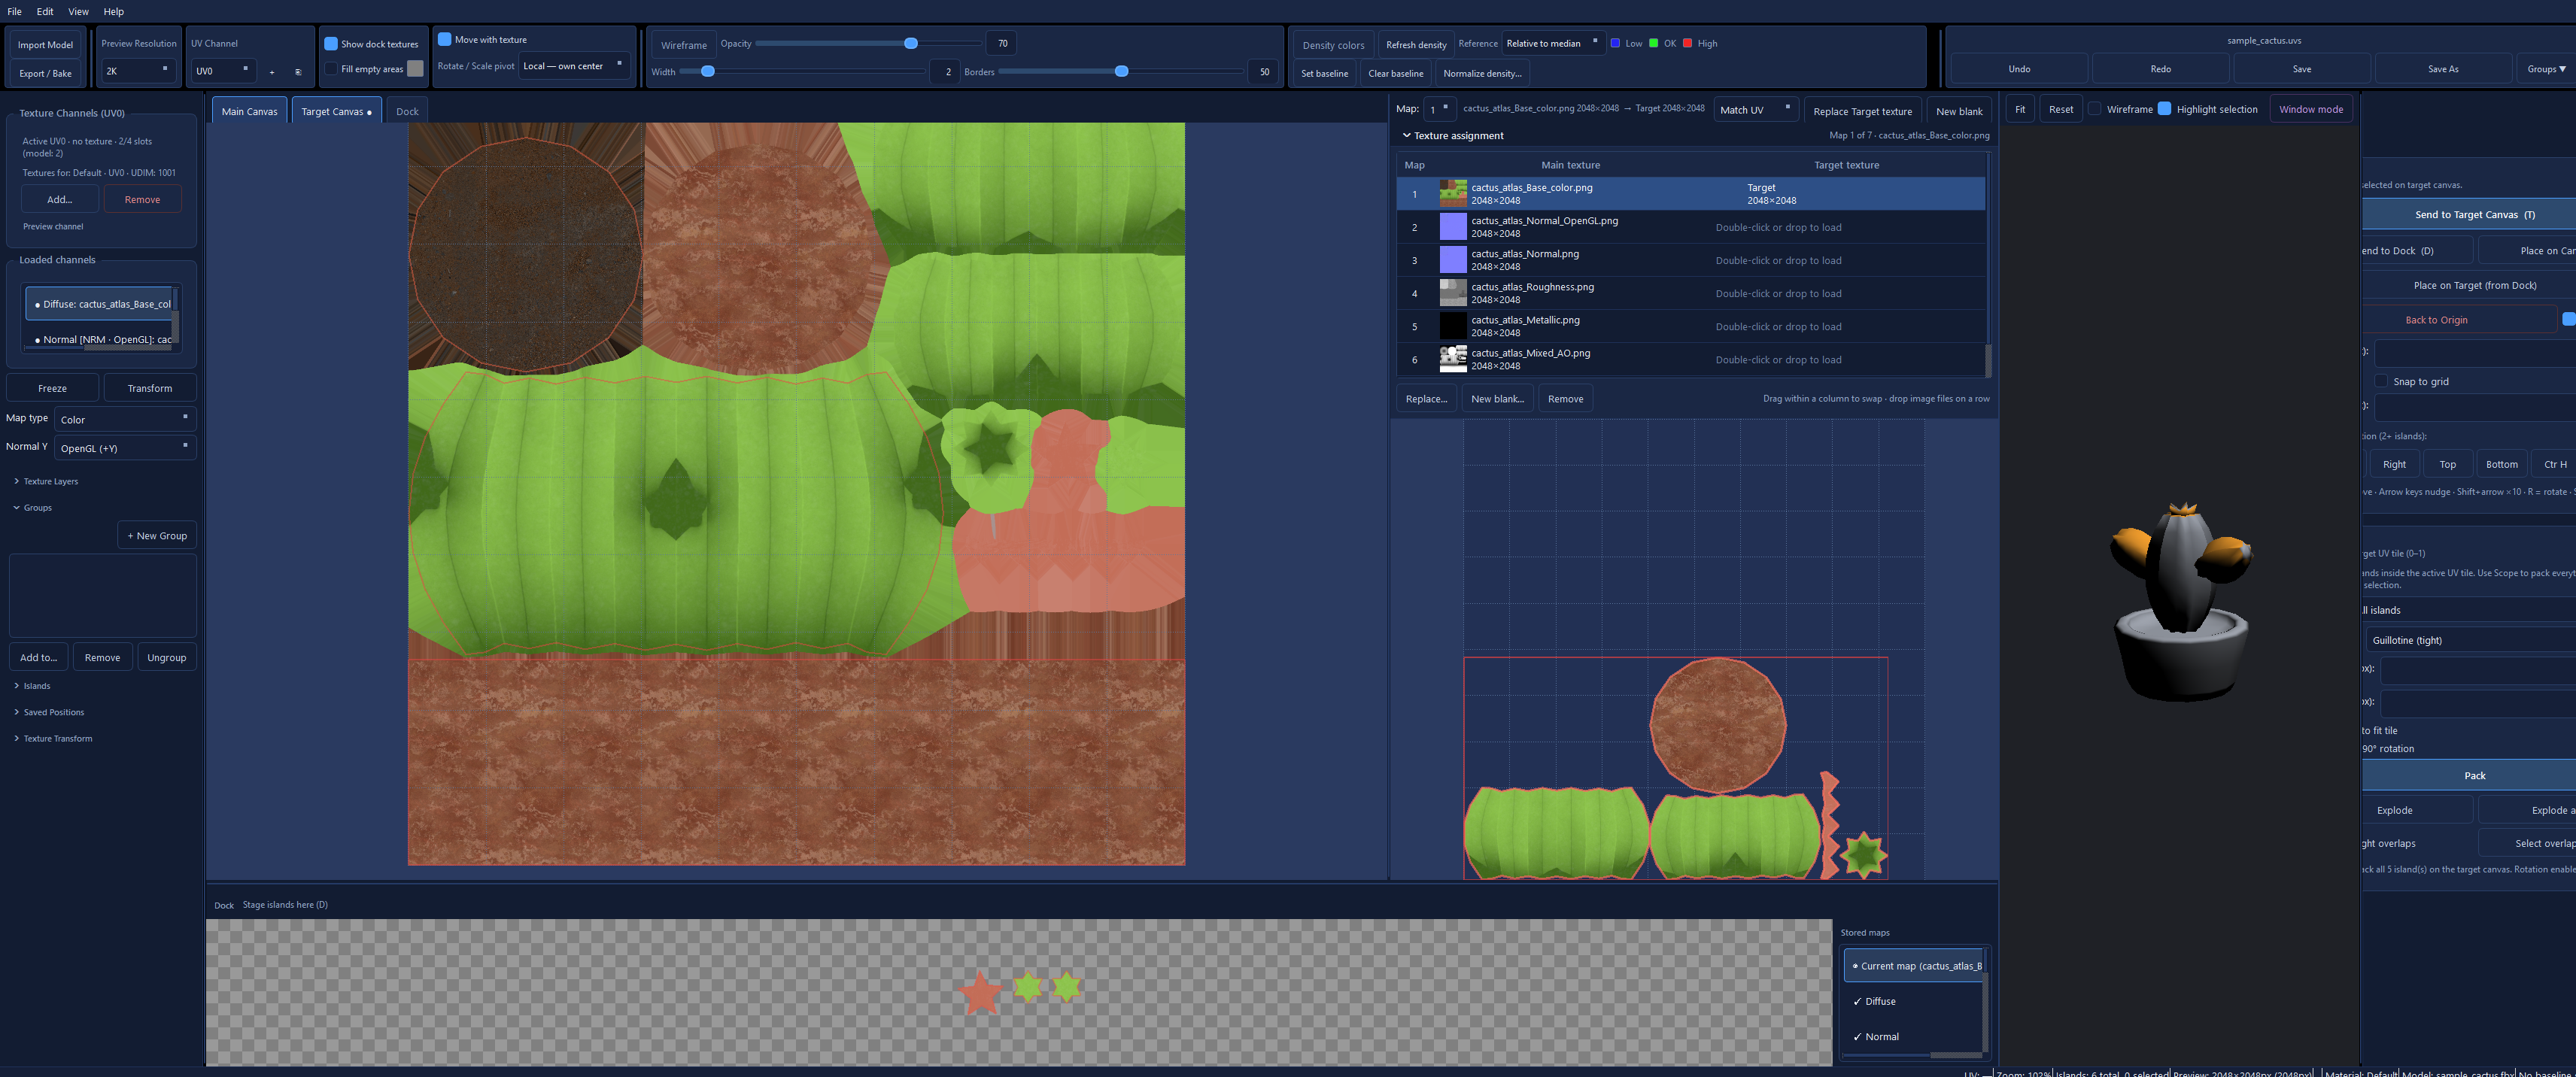Collapse the Texture assignment section
The height and width of the screenshot is (1077, 2576).
[1406, 135]
